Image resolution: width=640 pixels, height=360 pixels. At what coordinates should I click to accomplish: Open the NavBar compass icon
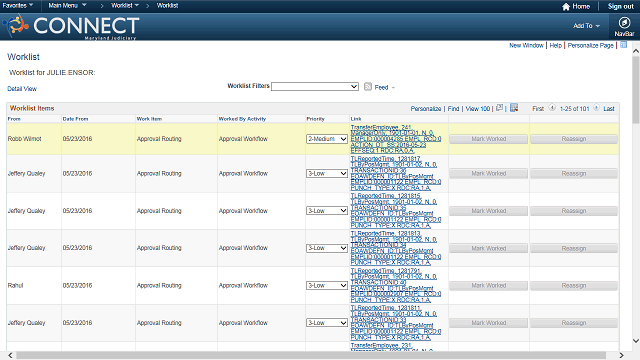pyautogui.click(x=624, y=22)
